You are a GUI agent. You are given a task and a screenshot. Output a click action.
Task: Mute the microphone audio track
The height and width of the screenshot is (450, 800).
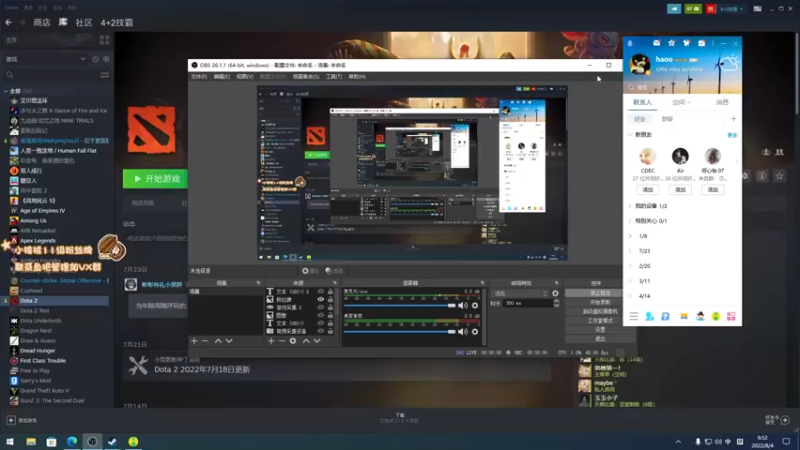[x=462, y=305]
